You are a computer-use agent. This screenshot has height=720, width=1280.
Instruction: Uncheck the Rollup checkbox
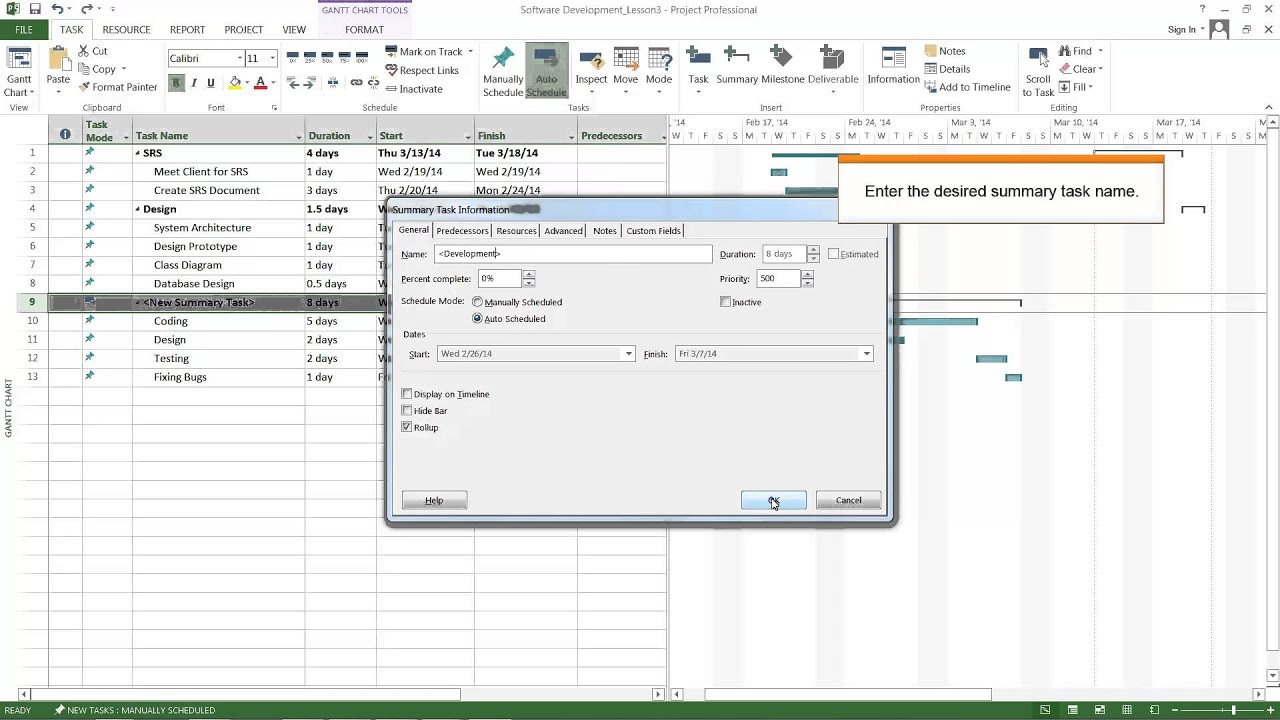point(406,427)
